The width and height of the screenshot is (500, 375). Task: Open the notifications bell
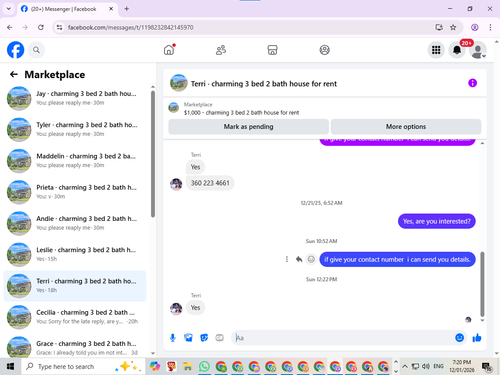pos(457,50)
